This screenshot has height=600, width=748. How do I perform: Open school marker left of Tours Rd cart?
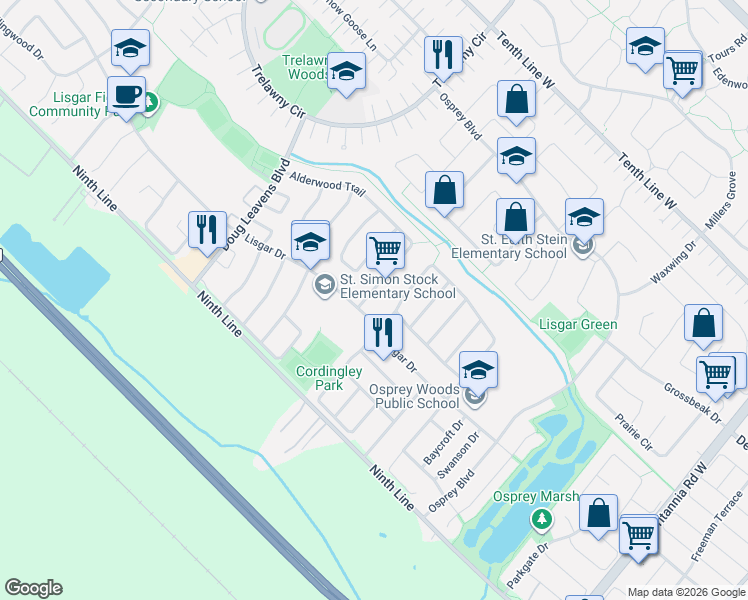click(x=645, y=48)
